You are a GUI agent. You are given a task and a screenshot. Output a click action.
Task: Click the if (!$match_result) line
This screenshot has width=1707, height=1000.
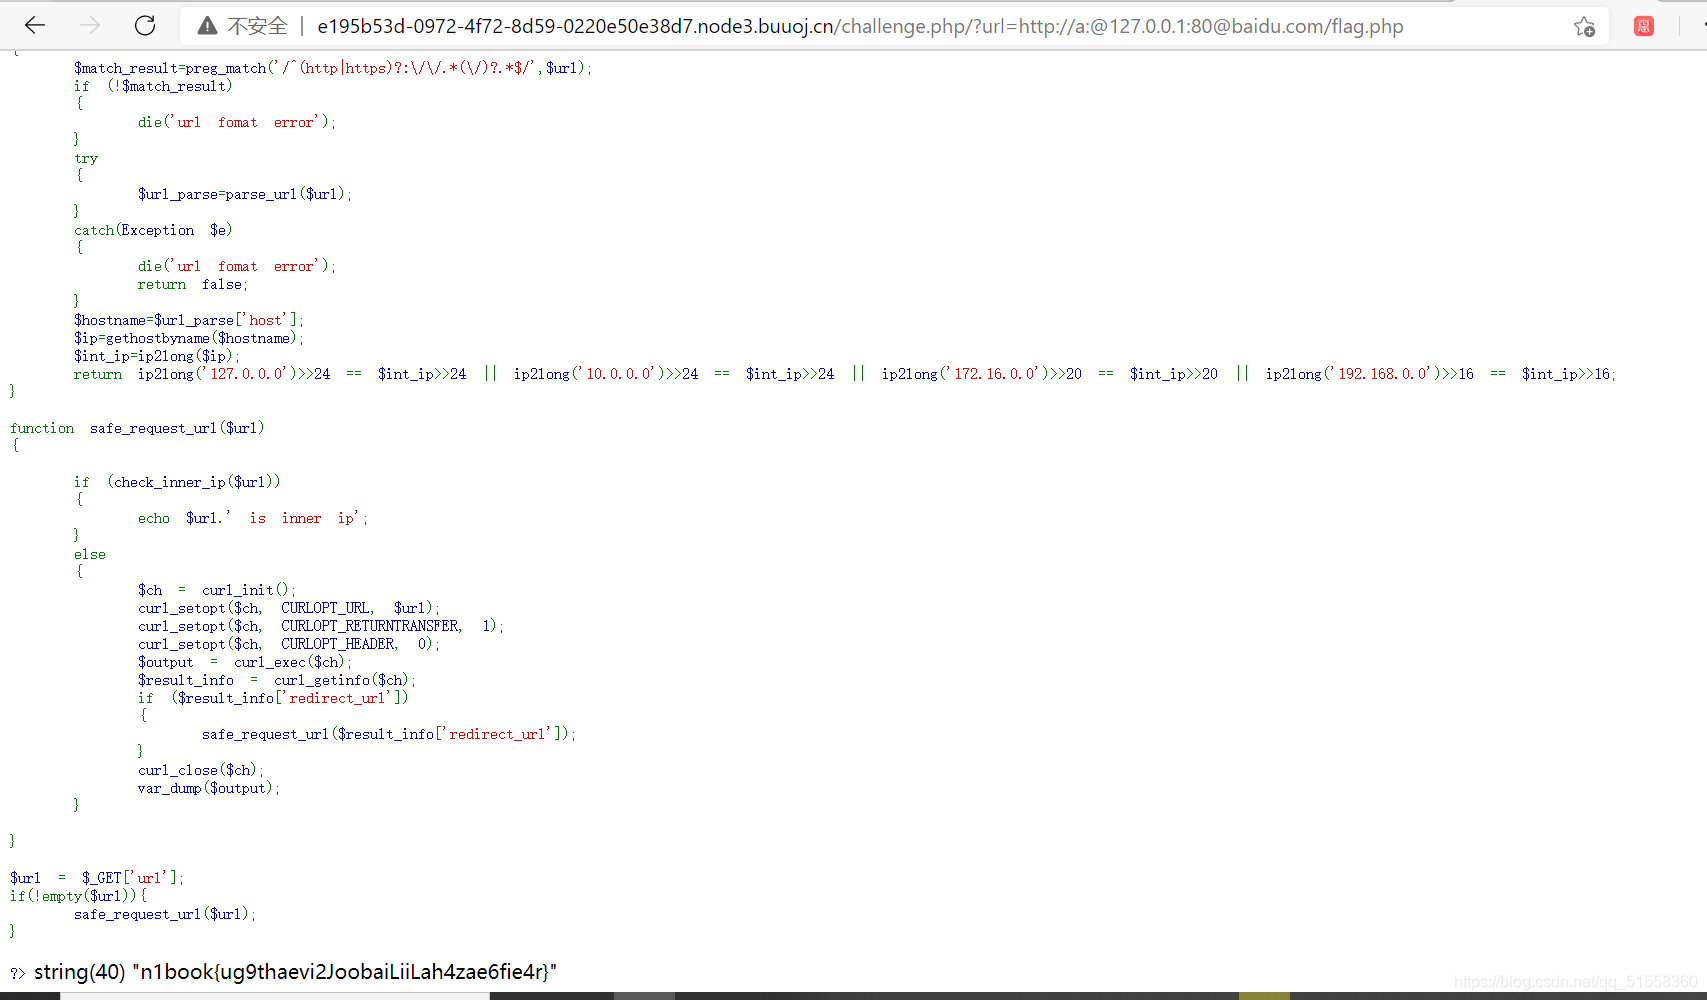point(153,86)
